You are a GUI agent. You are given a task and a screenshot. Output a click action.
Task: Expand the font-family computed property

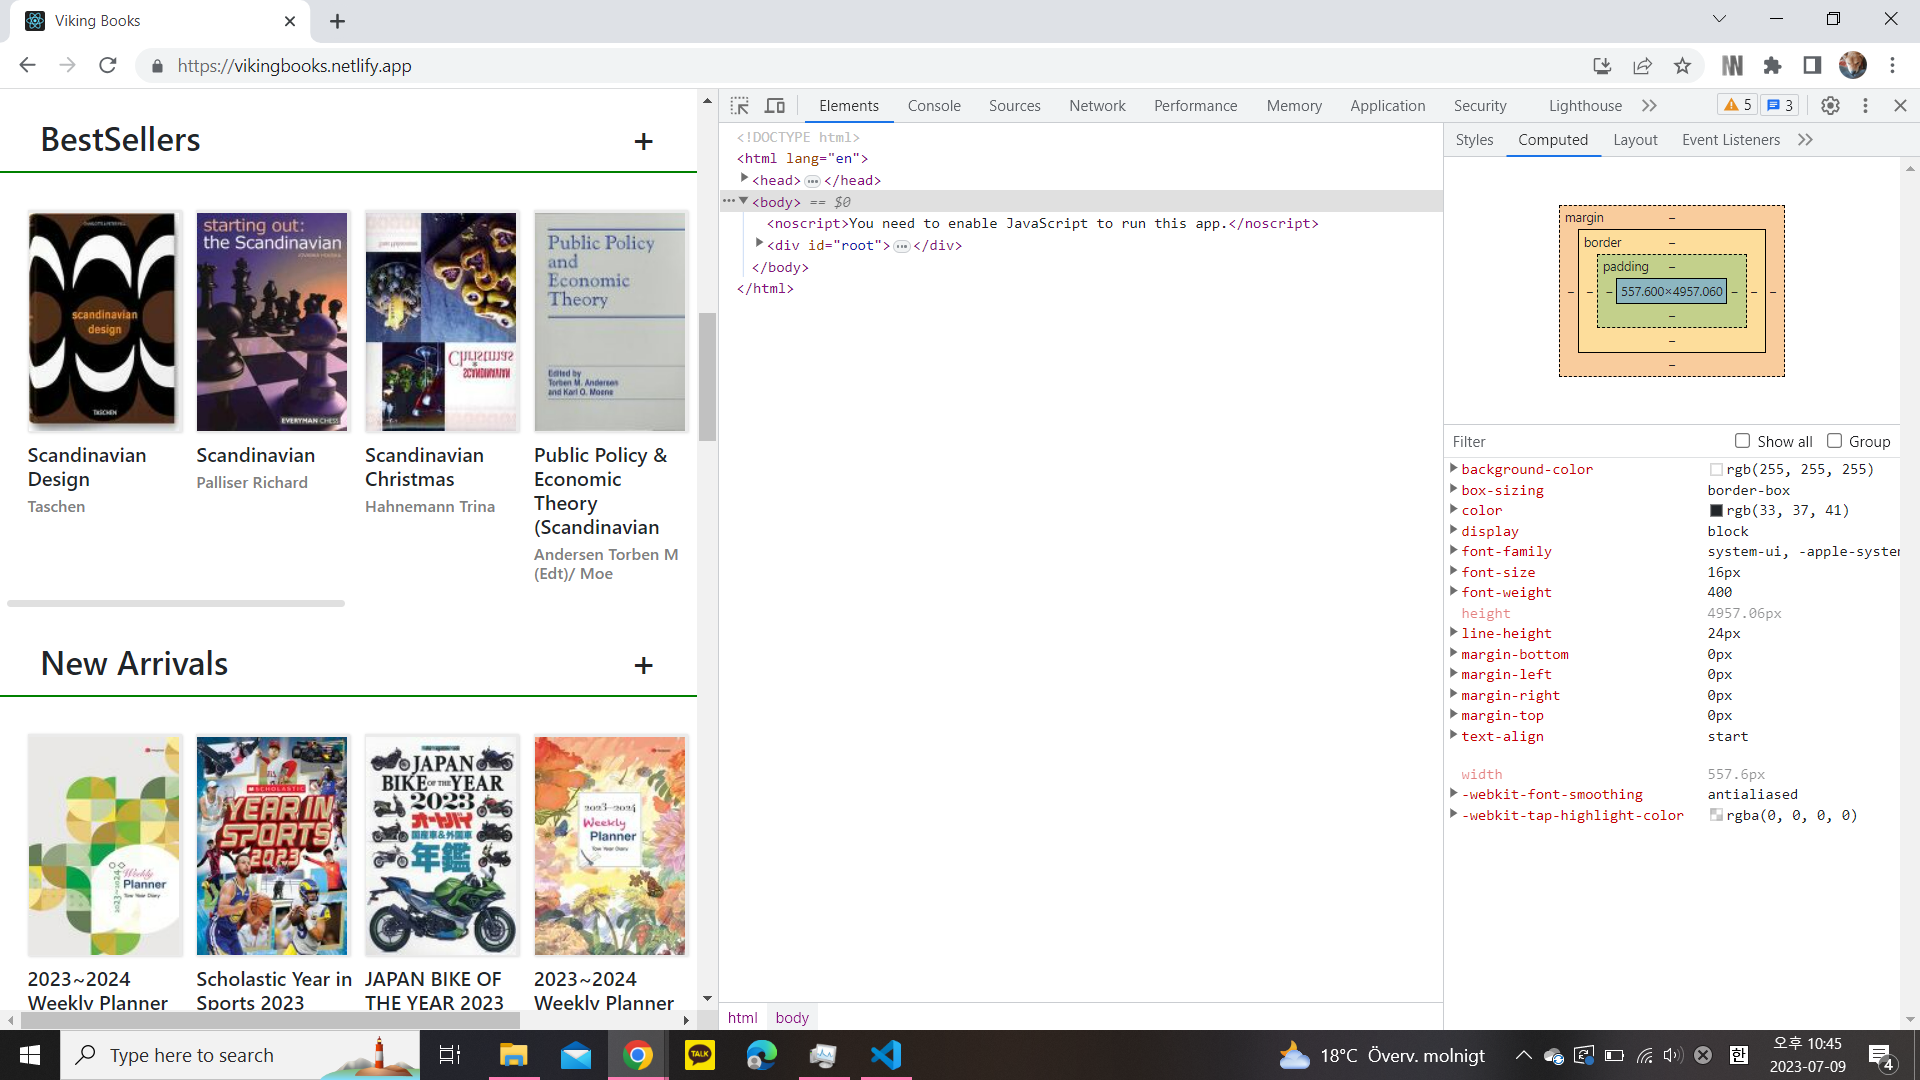pyautogui.click(x=1454, y=550)
